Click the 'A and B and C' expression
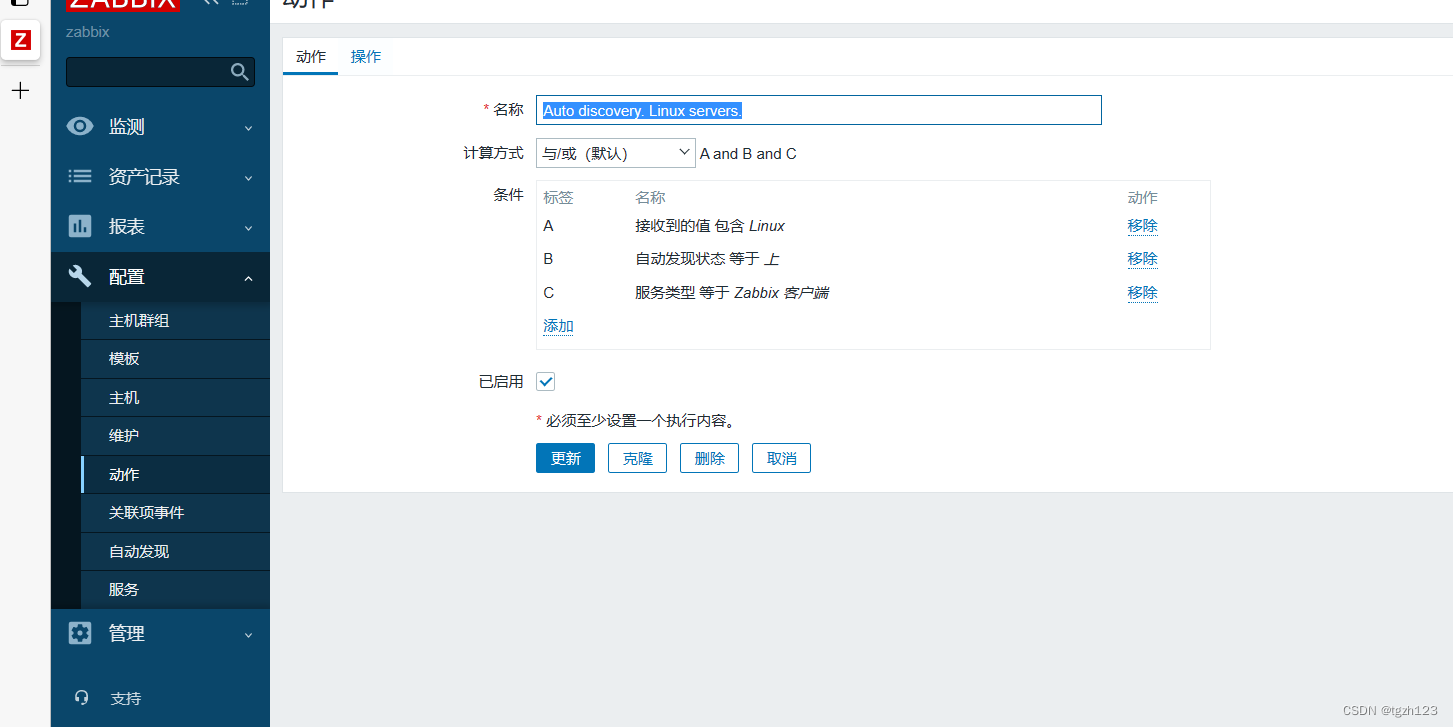 (x=748, y=154)
